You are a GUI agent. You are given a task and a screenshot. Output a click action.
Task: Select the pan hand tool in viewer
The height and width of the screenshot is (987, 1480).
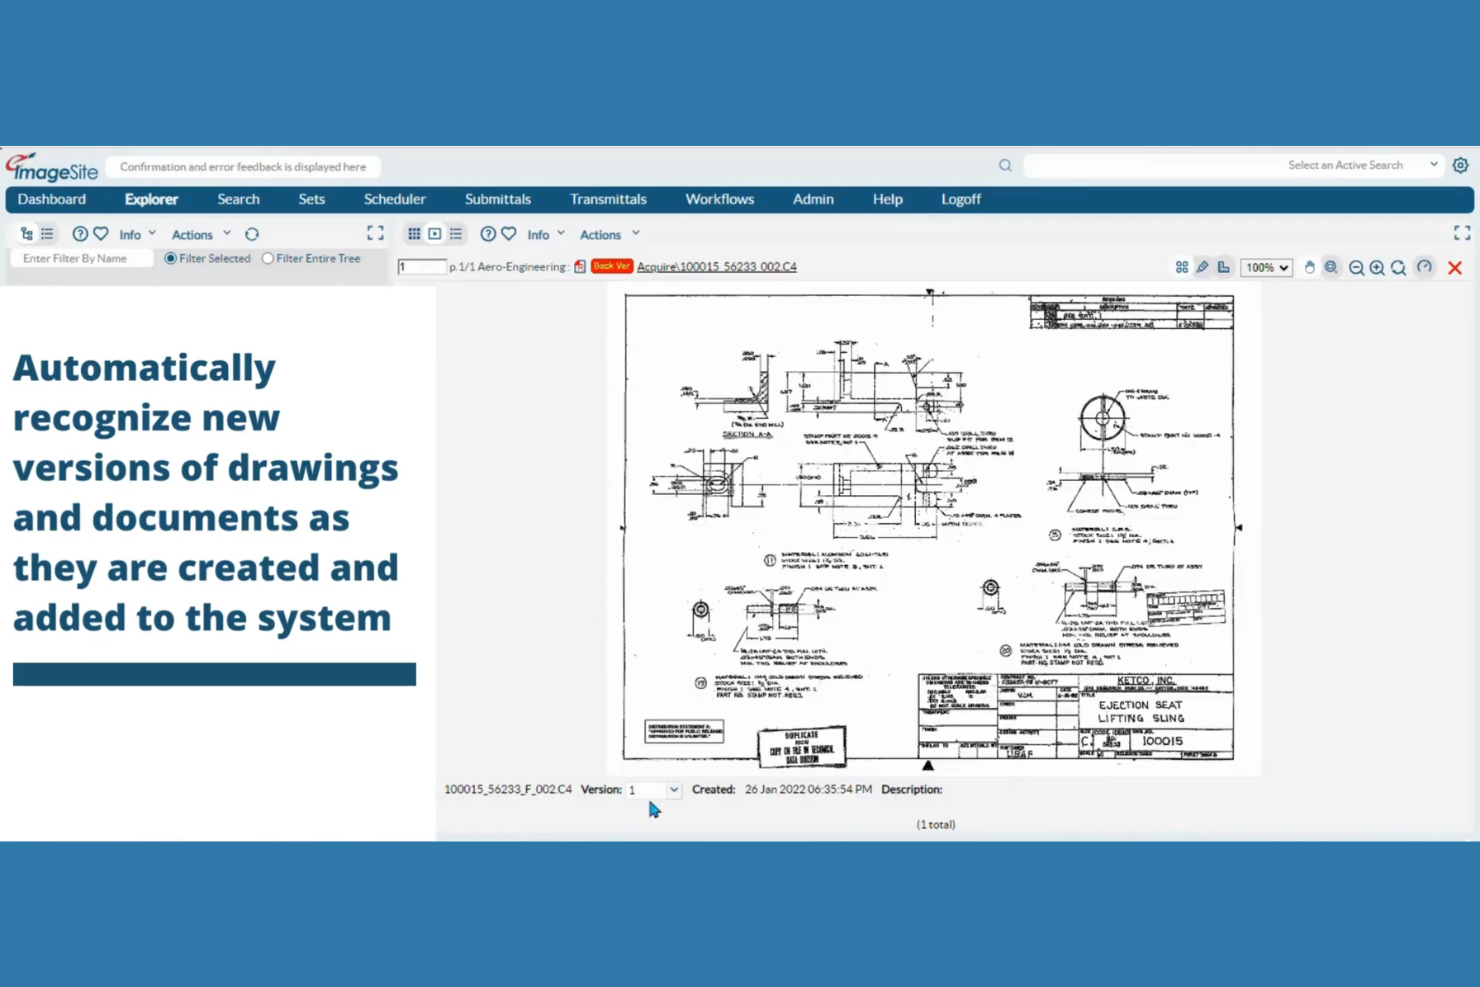[1310, 267]
